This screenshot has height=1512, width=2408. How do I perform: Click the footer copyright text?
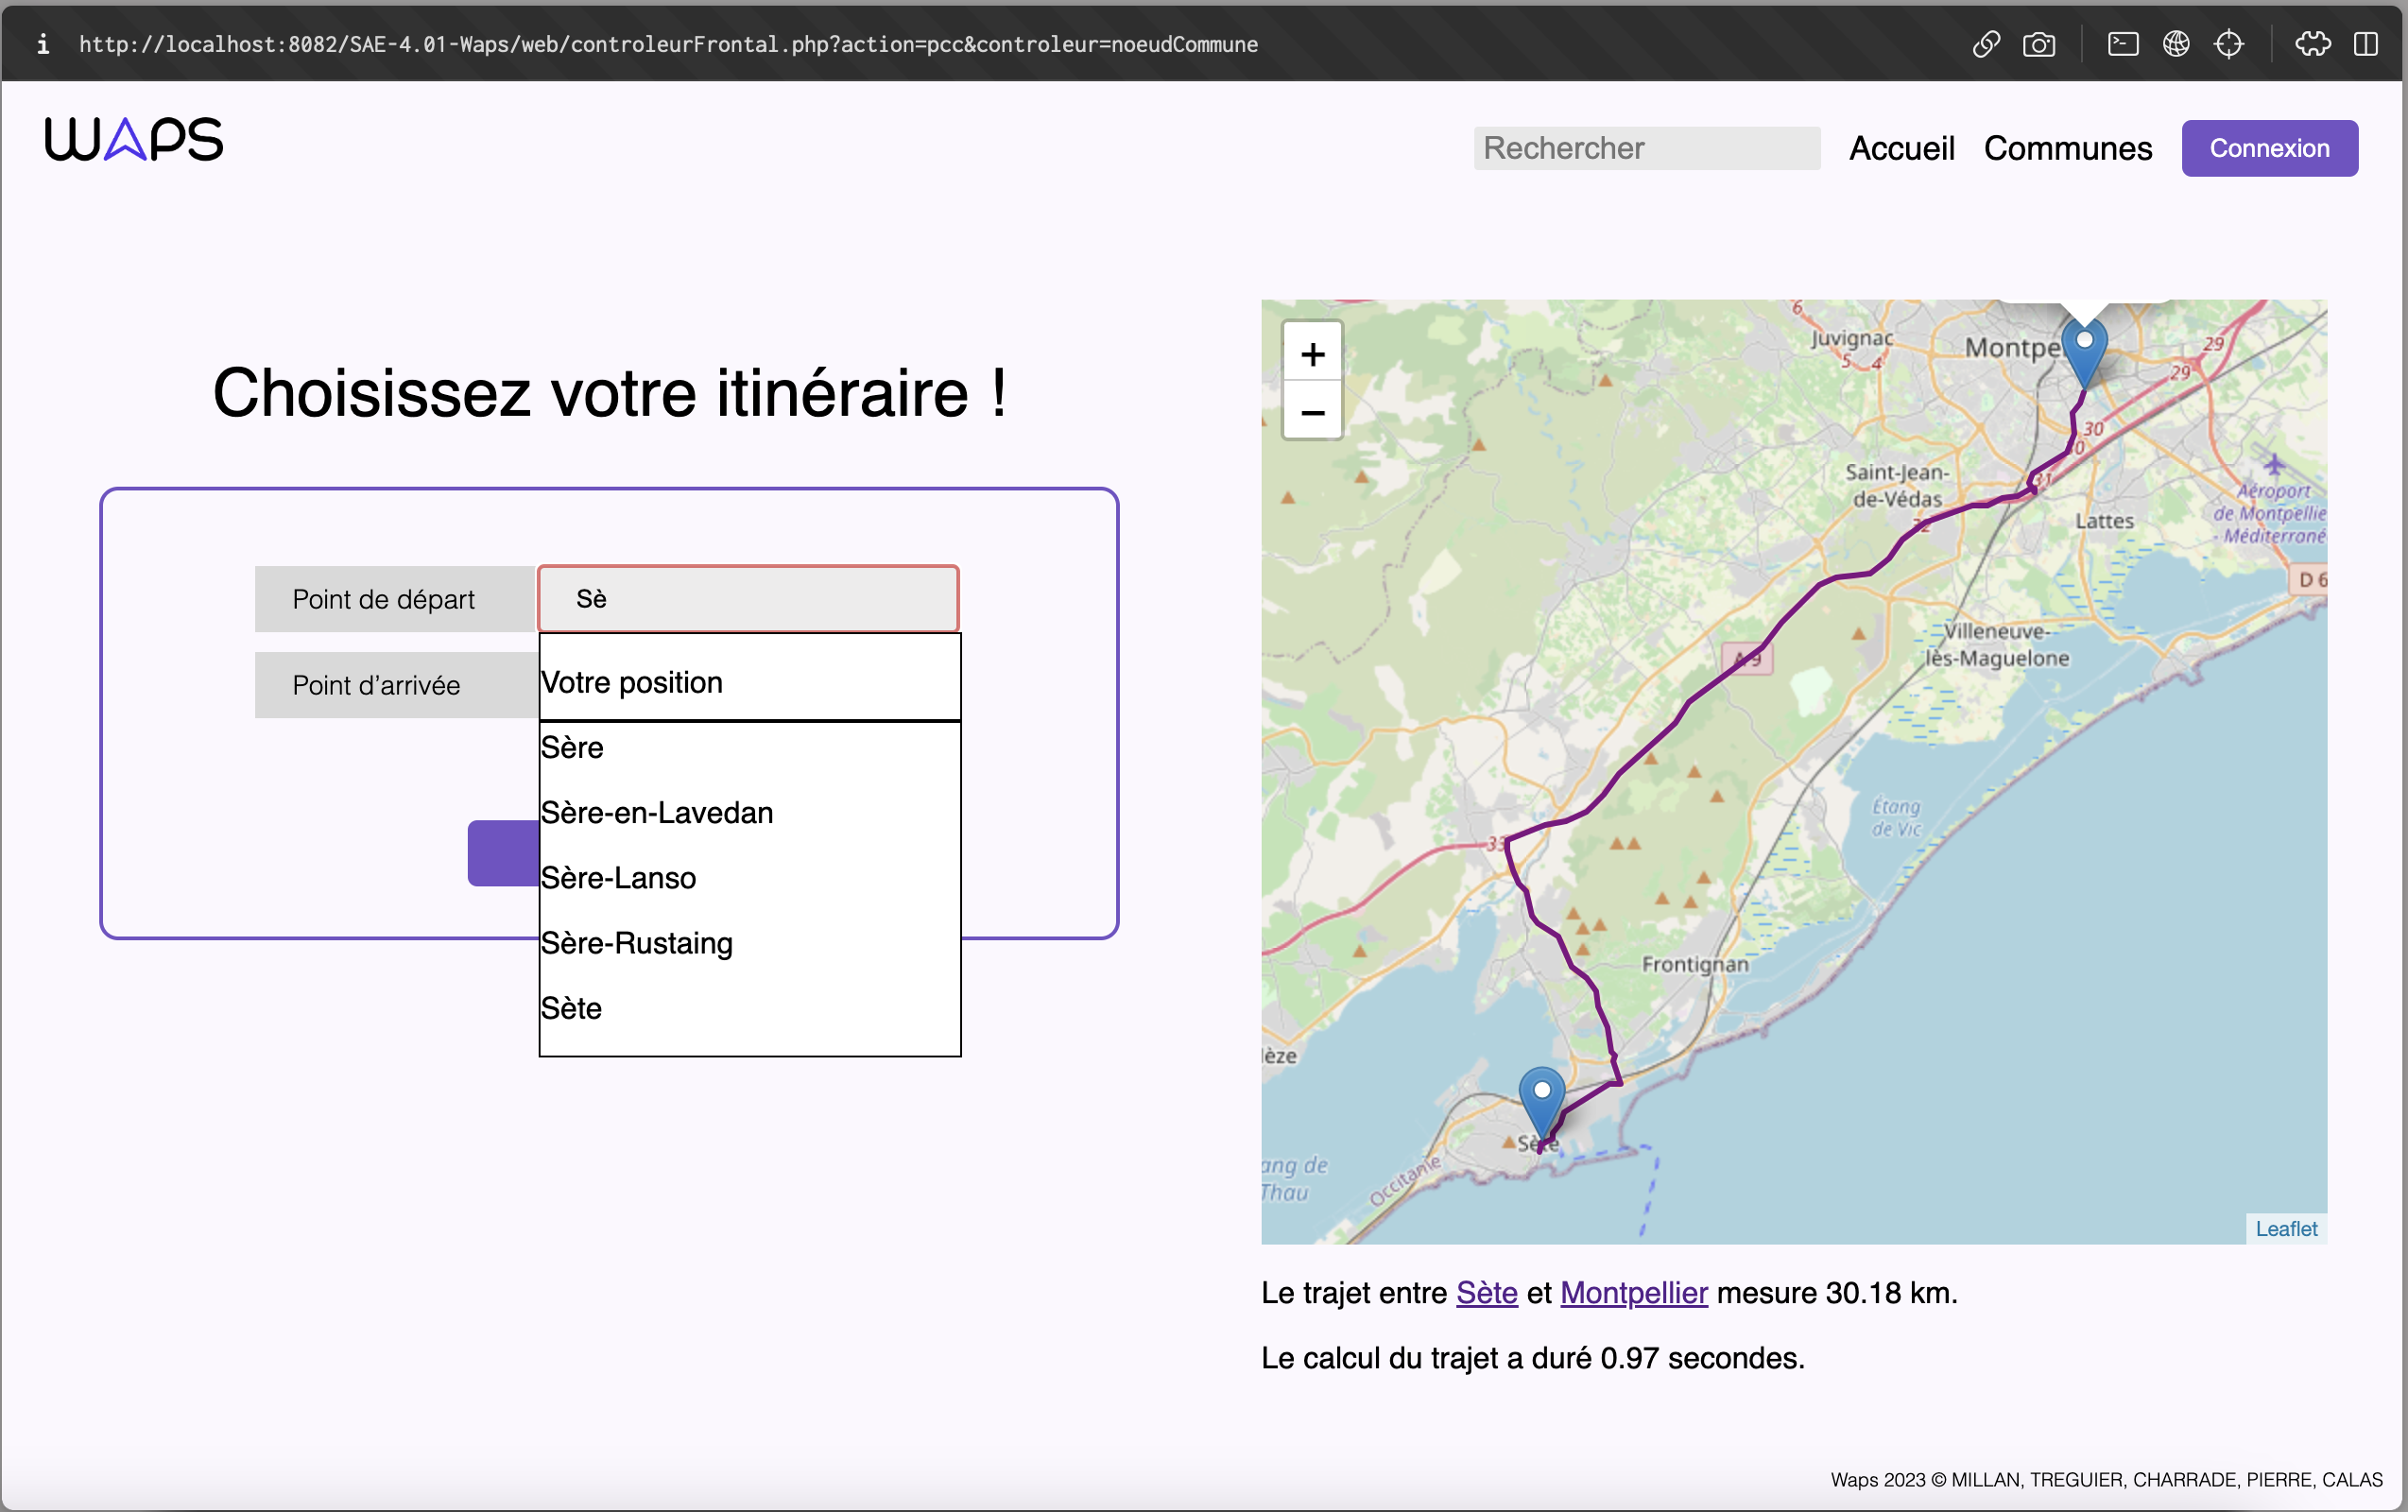[2106, 1479]
